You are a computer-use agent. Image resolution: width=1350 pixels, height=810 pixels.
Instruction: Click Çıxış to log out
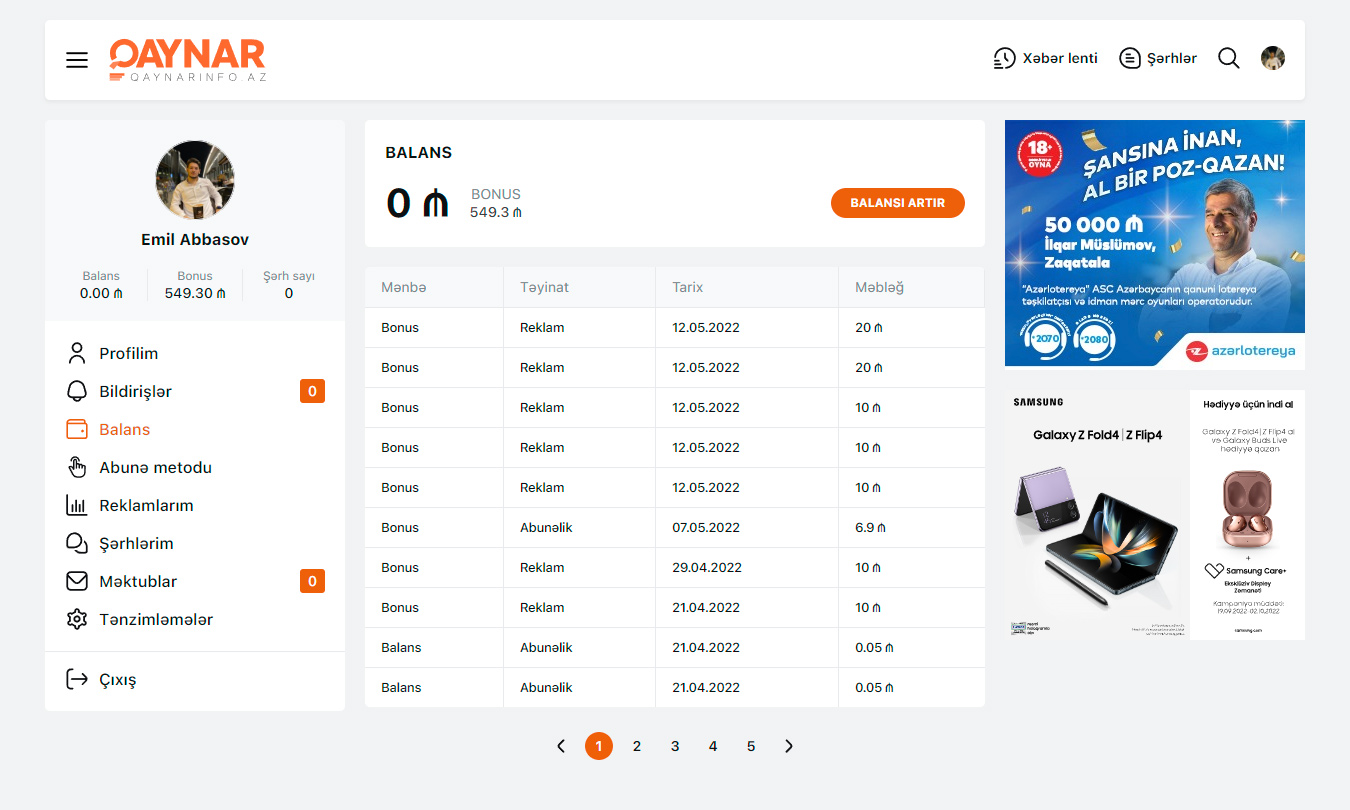tap(117, 679)
